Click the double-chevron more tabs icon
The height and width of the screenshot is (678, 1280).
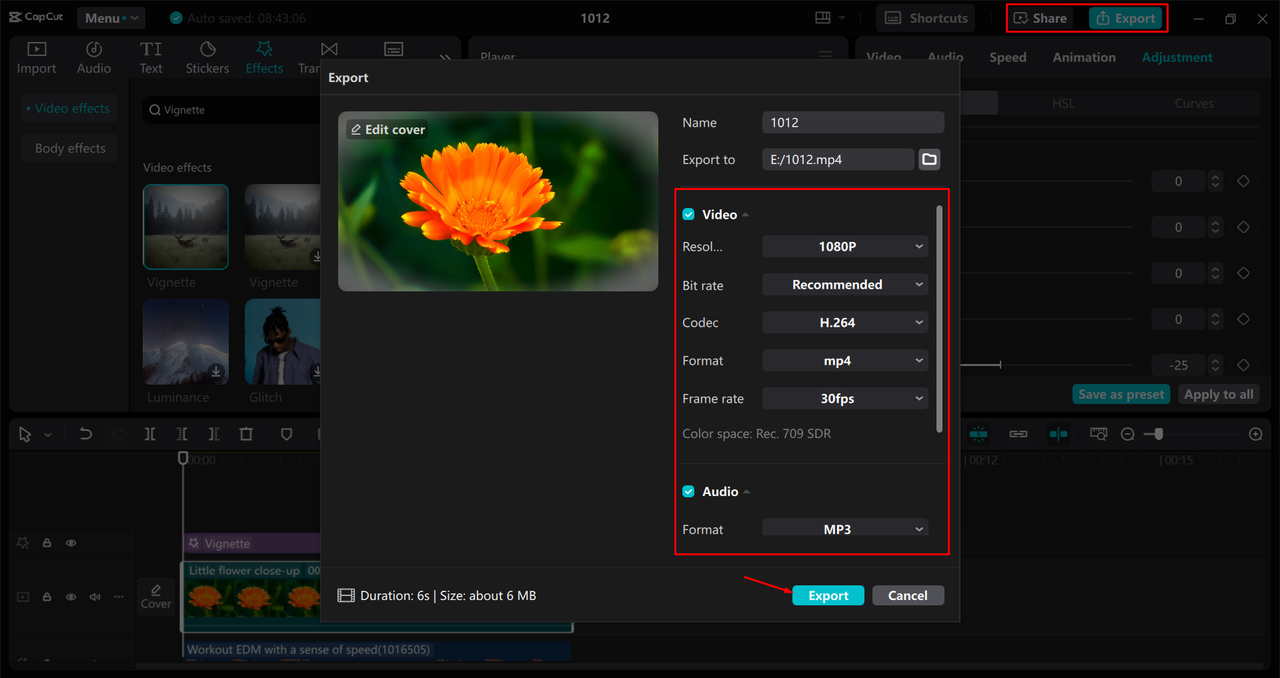445,57
